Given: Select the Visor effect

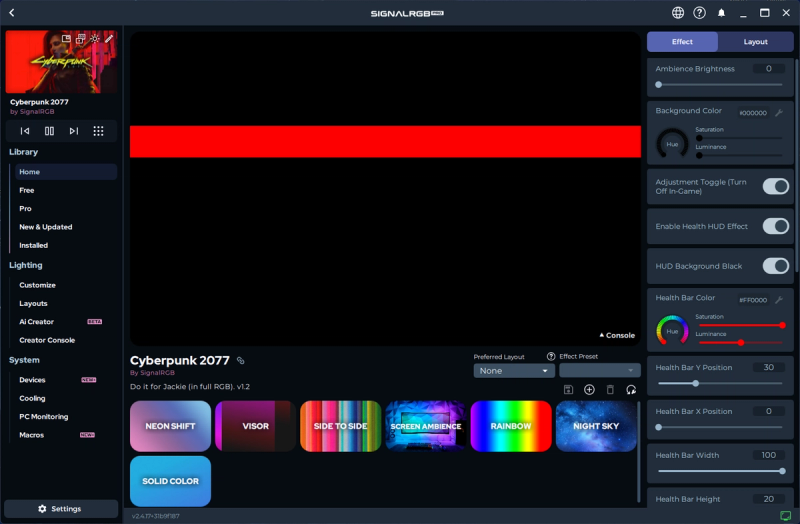Looking at the screenshot, I should (255, 426).
